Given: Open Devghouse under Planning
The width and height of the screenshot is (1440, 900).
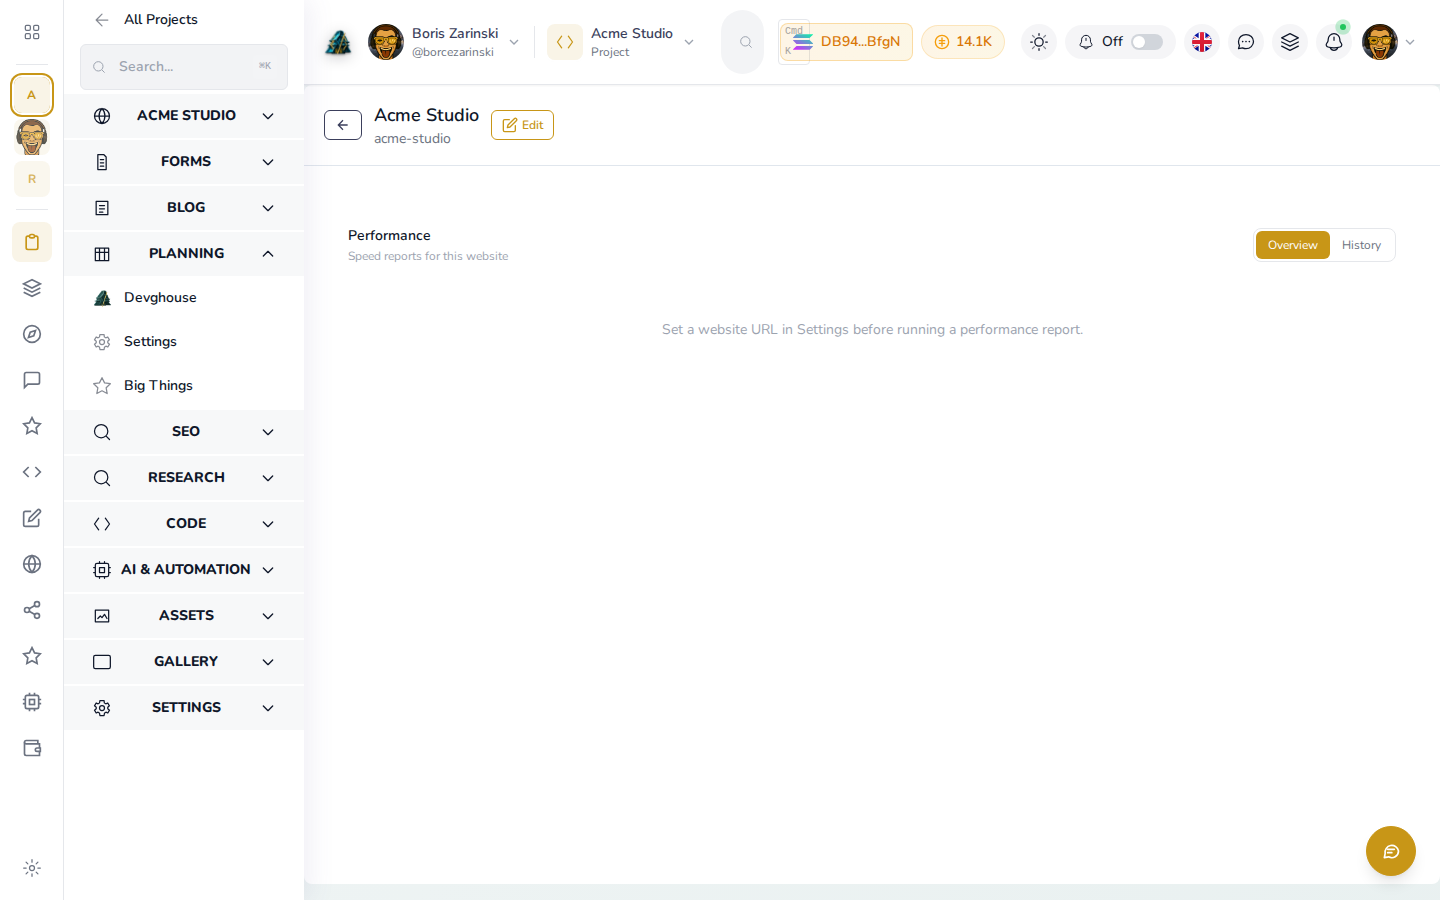Looking at the screenshot, I should point(184,298).
